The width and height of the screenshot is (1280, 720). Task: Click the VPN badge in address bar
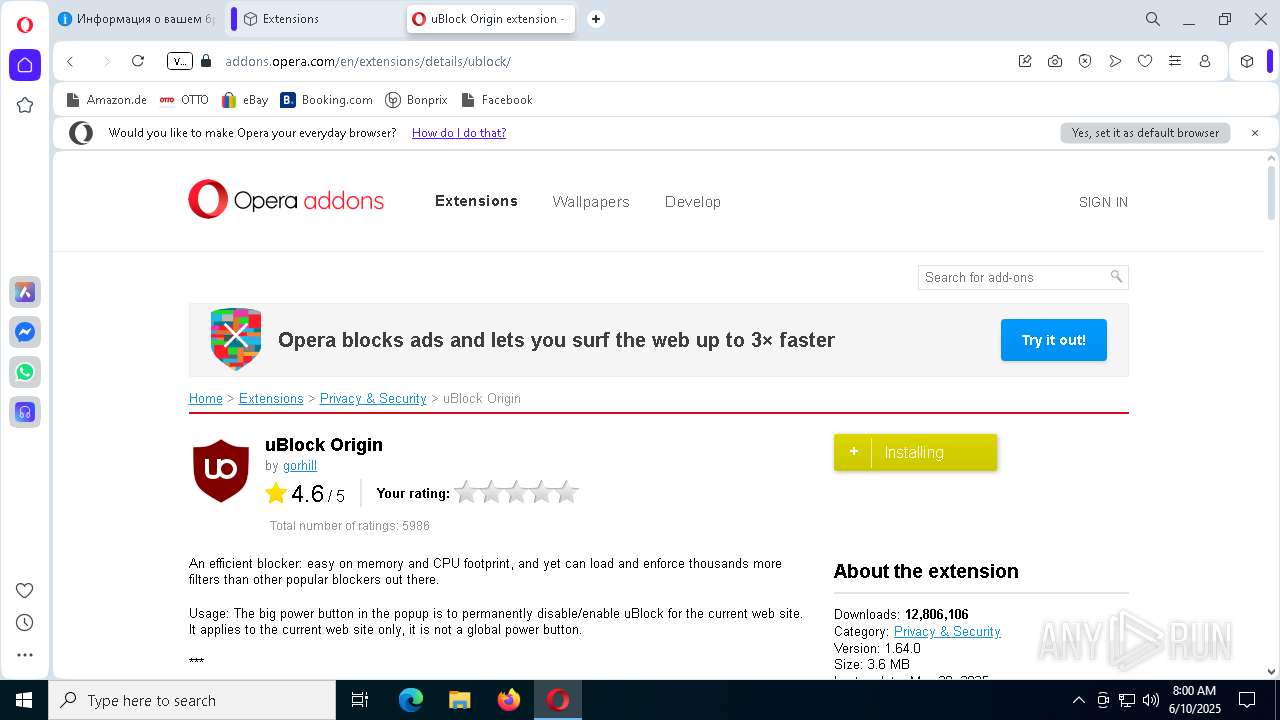(x=179, y=61)
